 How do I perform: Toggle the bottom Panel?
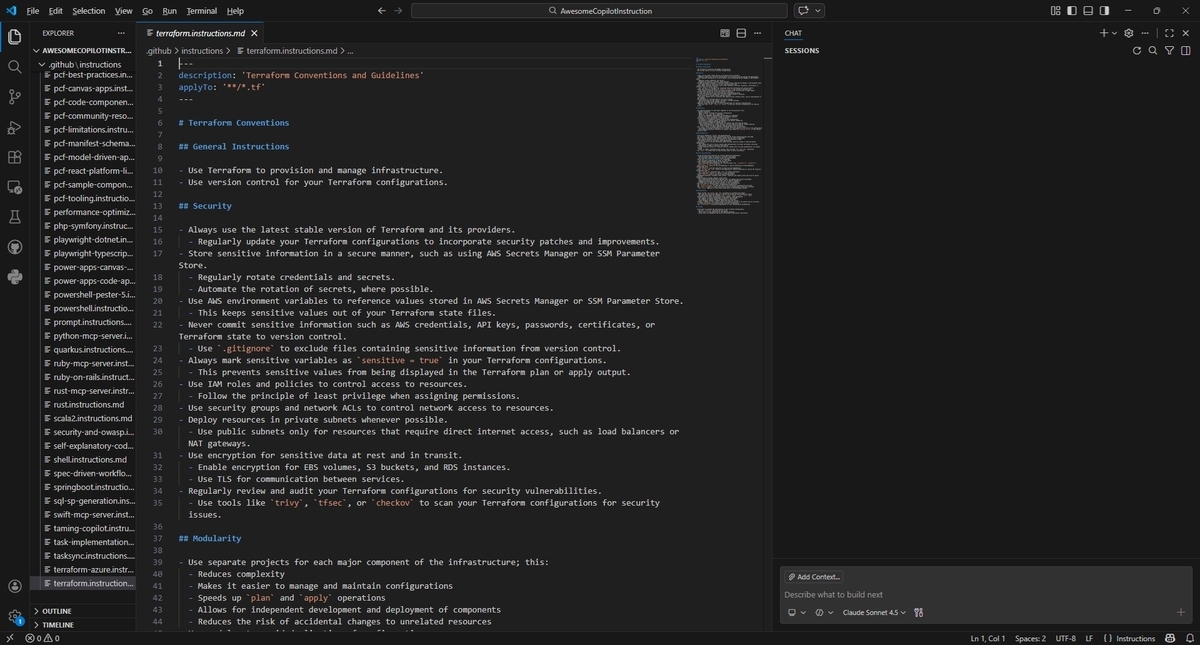[1088, 11]
